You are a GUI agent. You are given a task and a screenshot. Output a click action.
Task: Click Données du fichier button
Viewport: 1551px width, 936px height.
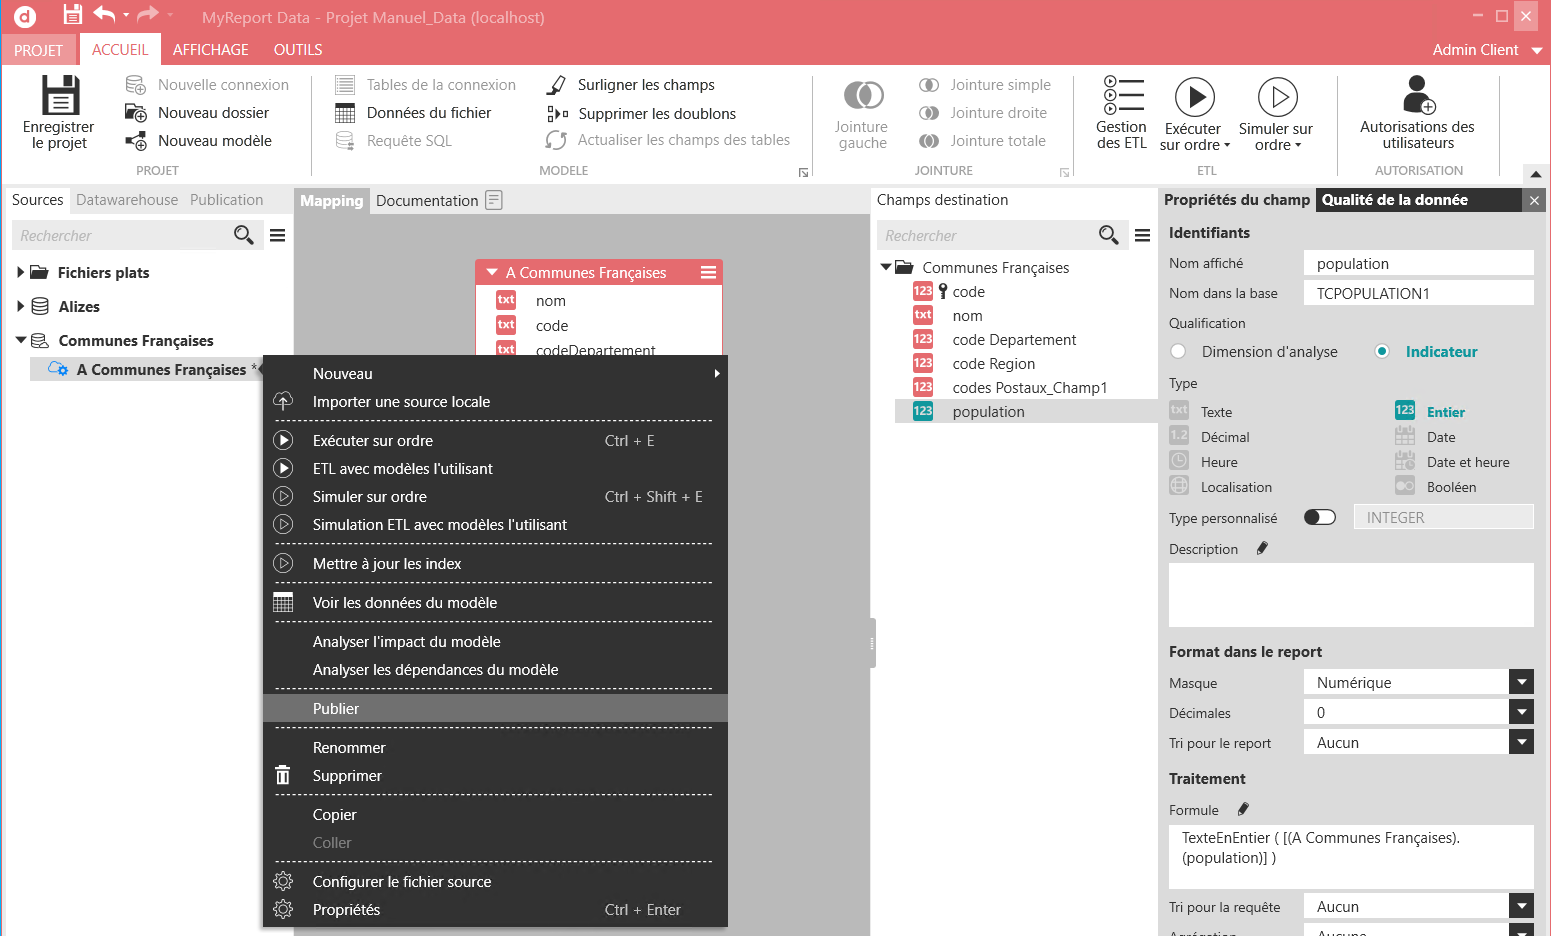coord(428,113)
